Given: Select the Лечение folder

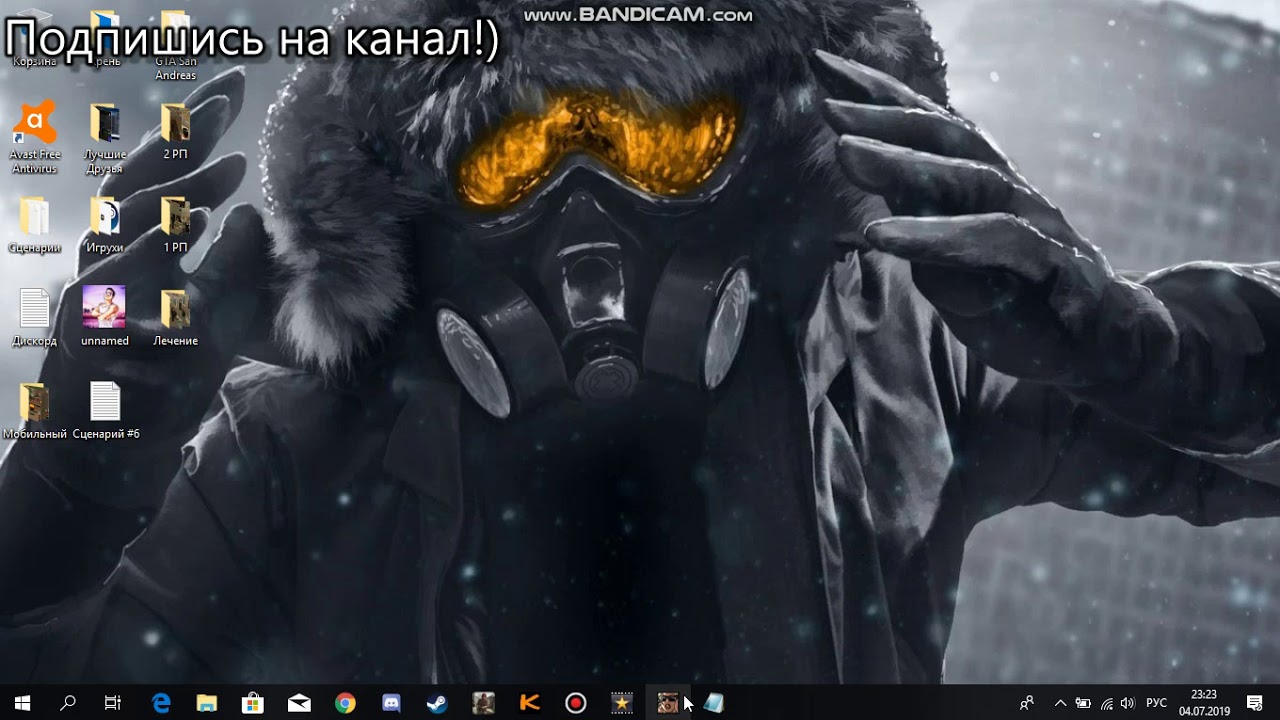Looking at the screenshot, I should 175,317.
